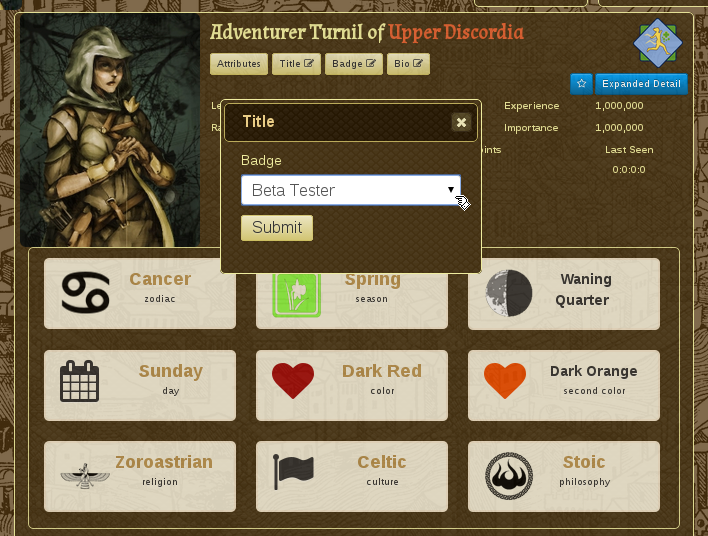Viewport: 708px width, 536px height.
Task: Close the Title dialog
Action: [x=461, y=122]
